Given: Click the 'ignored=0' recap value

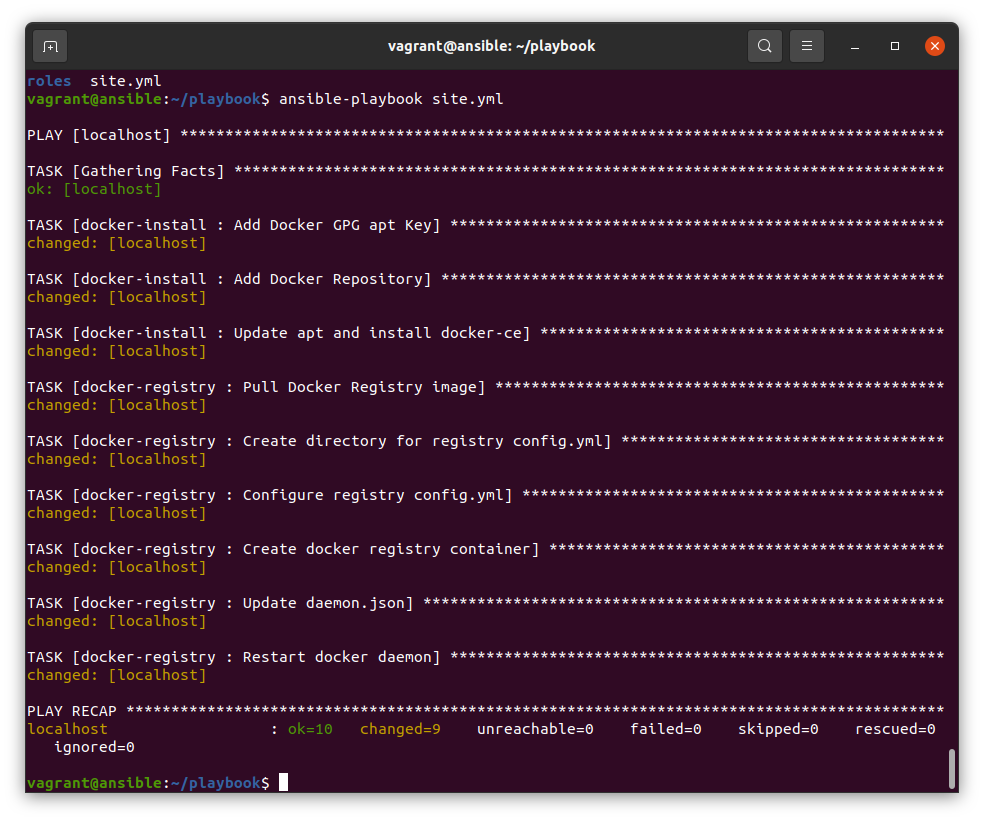Looking at the screenshot, I should tap(94, 747).
